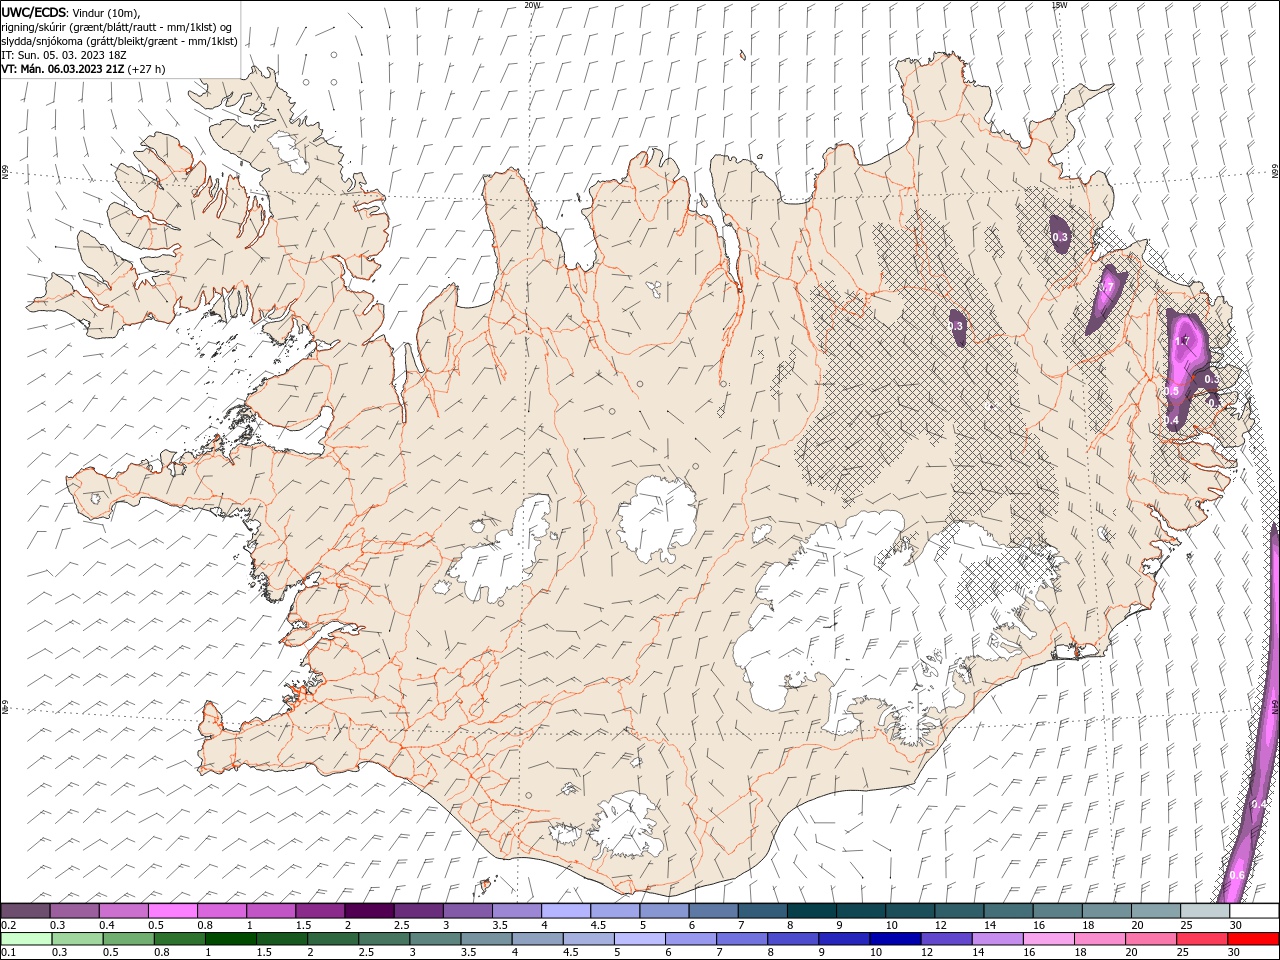Select the light pink lower swatch labeled 16
Image resolution: width=1280 pixels, height=960 pixels.
click(1050, 939)
